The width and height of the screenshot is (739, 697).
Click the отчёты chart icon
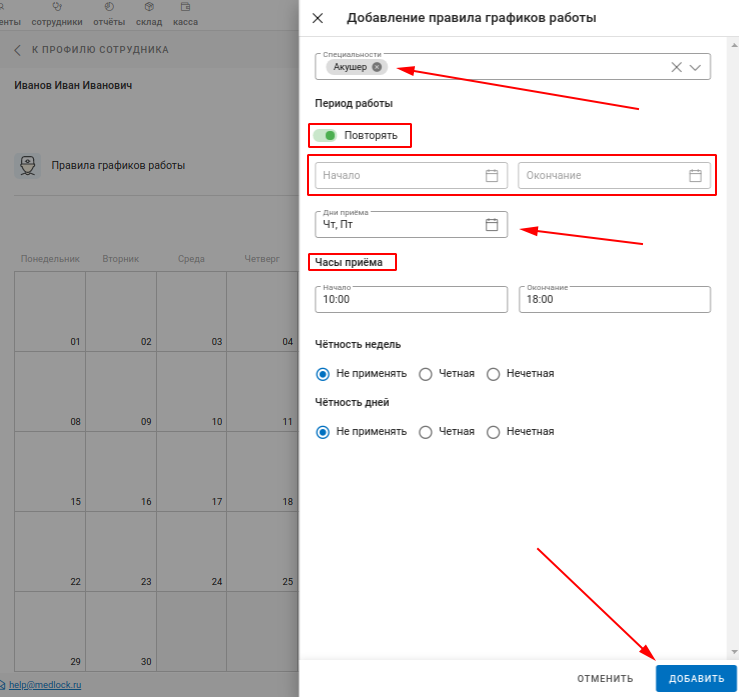coord(109,7)
